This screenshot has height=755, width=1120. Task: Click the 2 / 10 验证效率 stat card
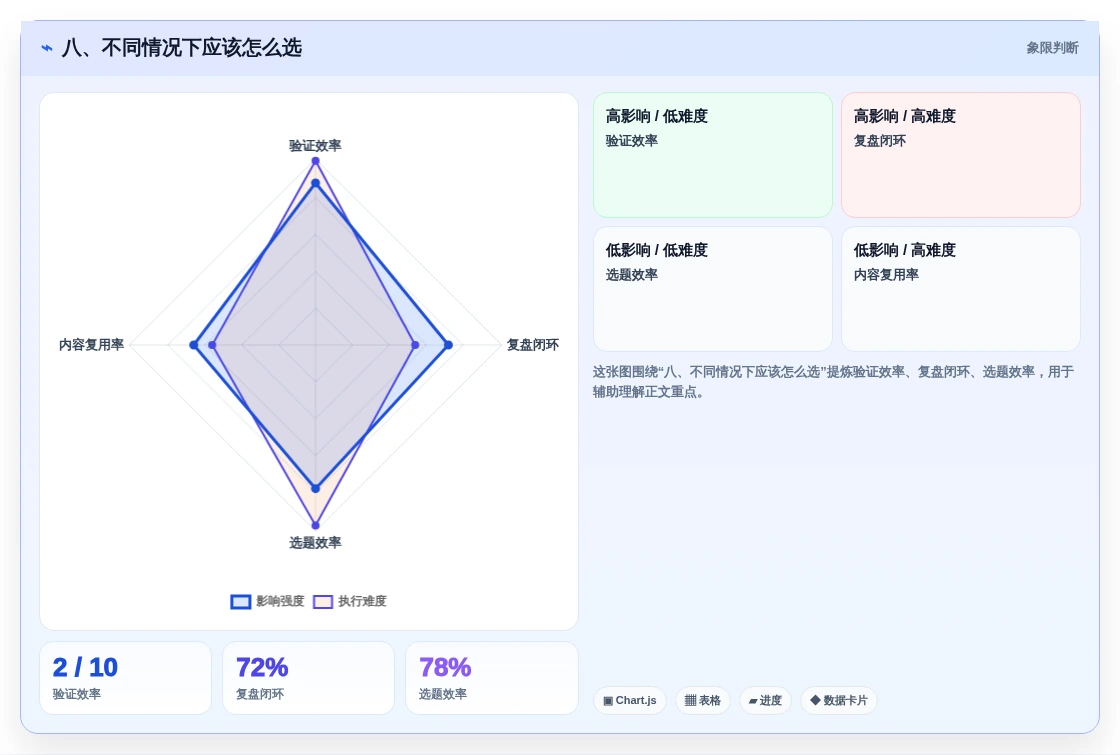click(126, 678)
